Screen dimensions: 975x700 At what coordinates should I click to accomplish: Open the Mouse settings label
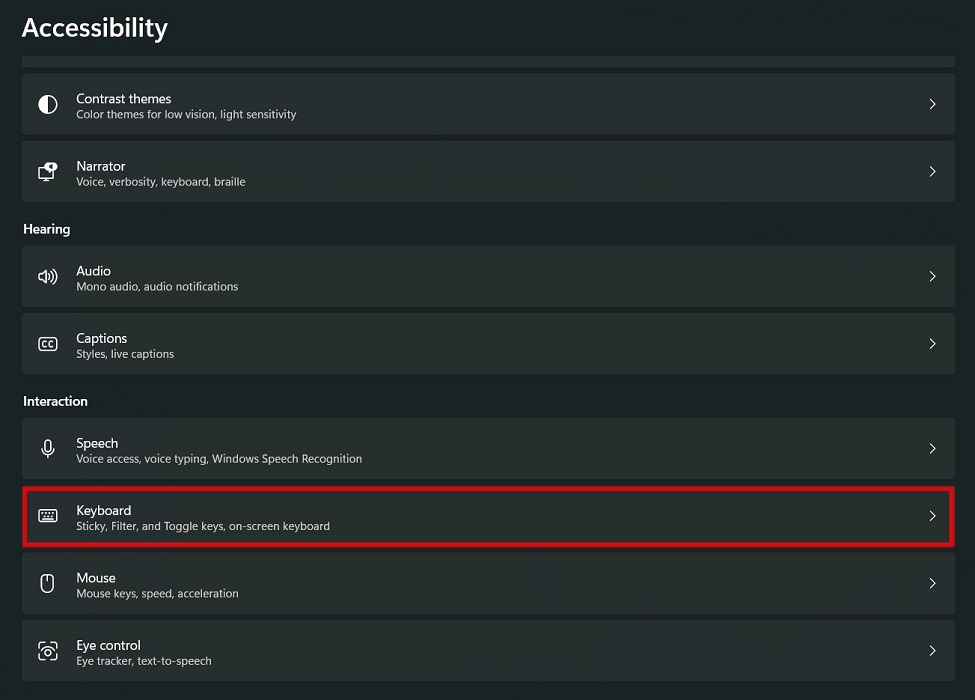click(x=96, y=578)
